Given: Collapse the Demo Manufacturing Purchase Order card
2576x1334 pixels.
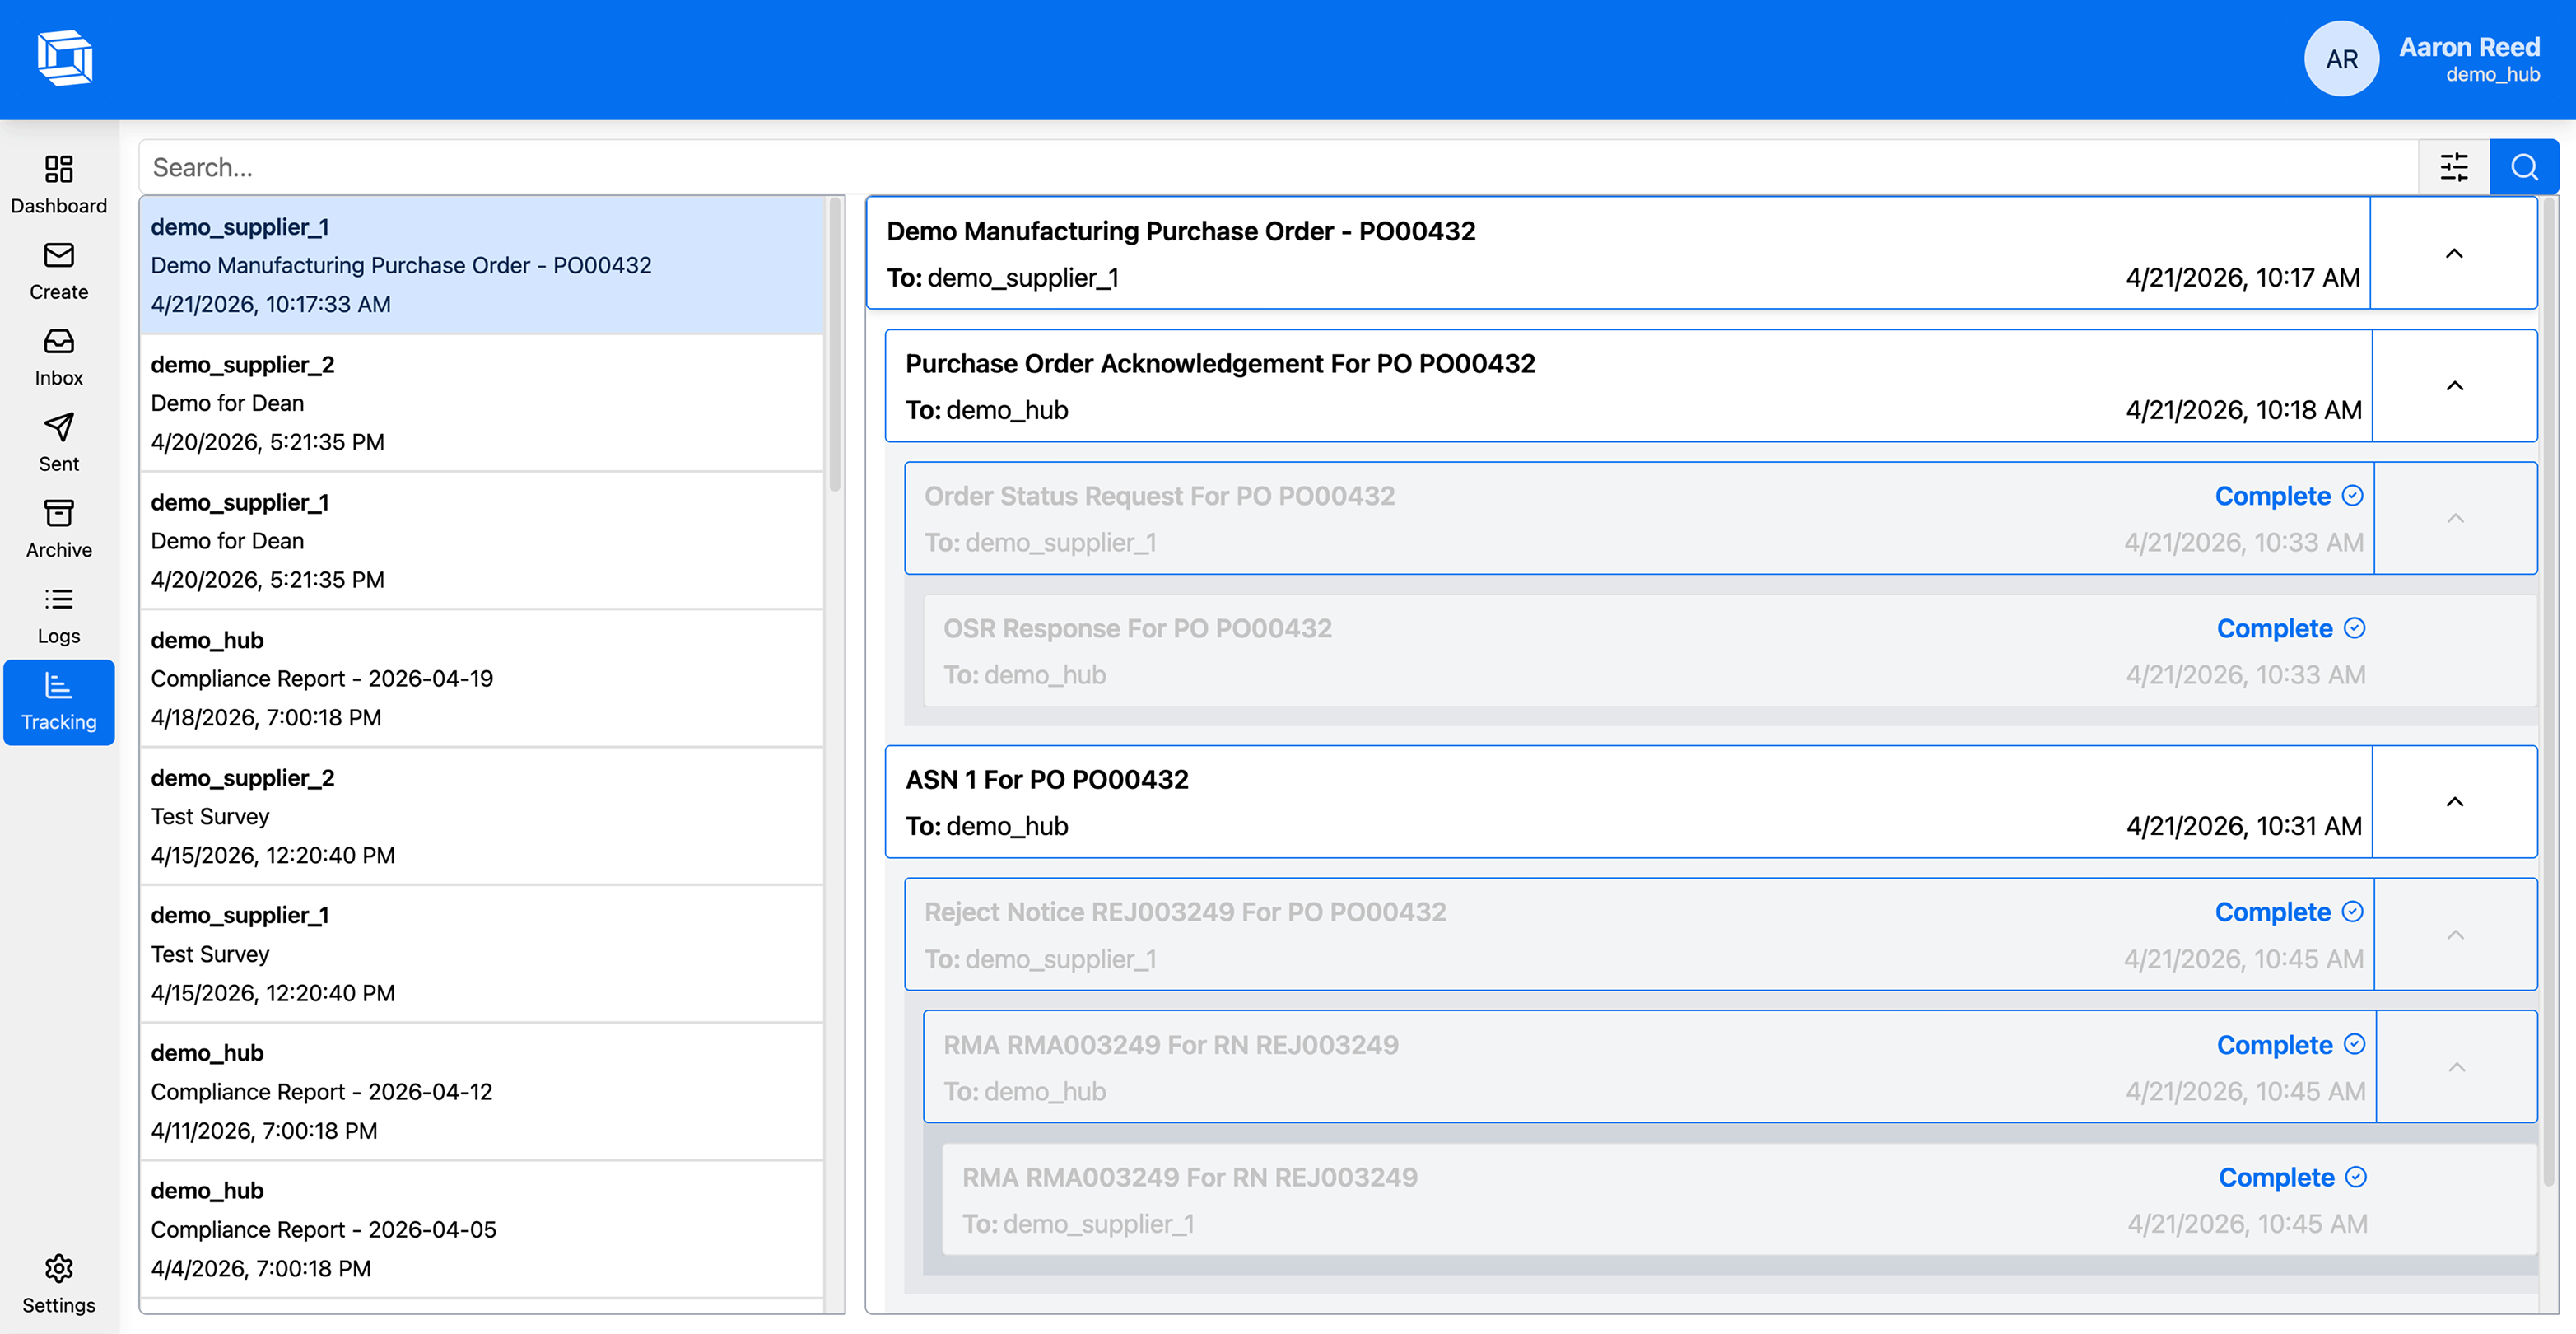Looking at the screenshot, I should [2454, 254].
